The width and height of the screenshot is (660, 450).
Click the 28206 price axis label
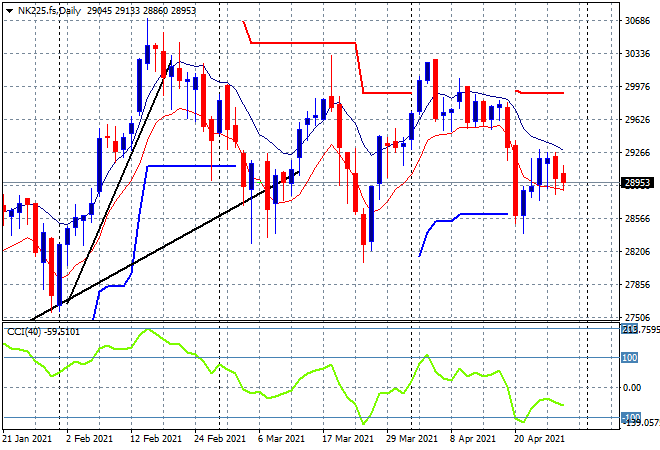click(x=637, y=252)
